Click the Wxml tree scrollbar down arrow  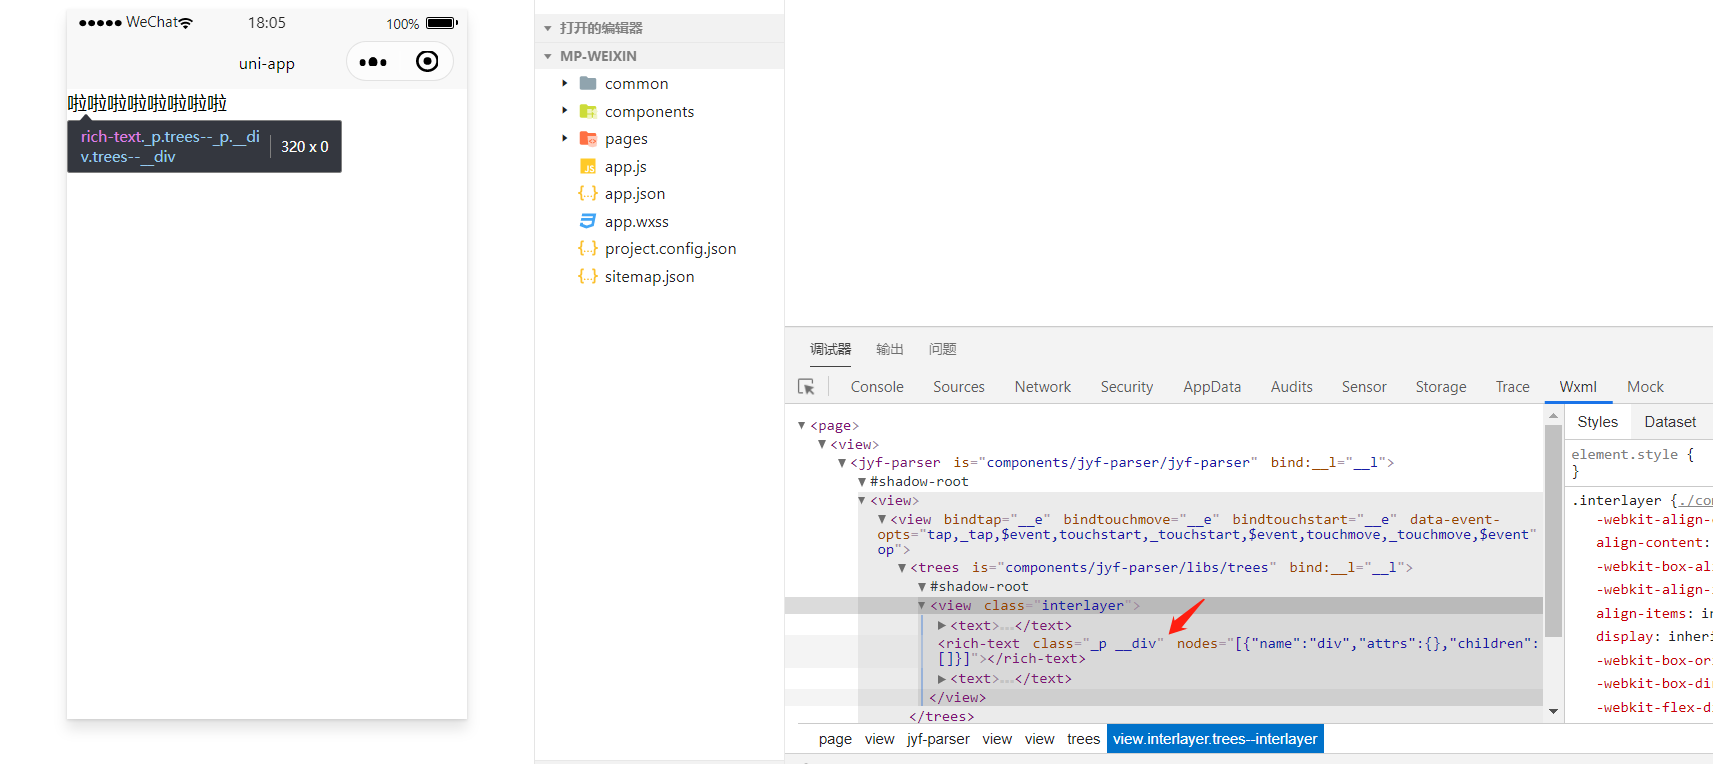1553,711
